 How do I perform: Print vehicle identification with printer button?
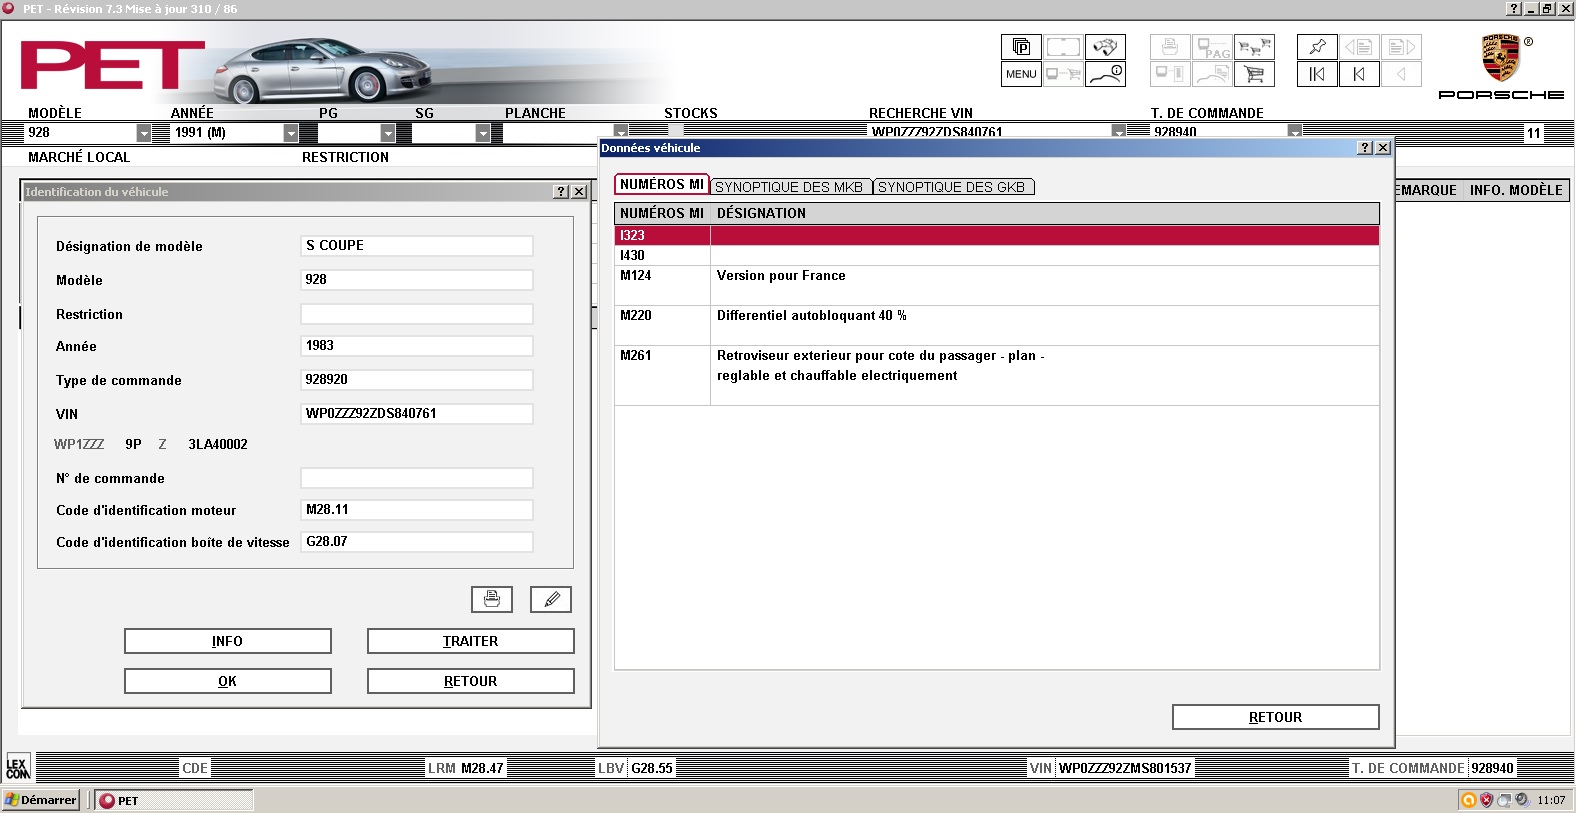(x=492, y=599)
